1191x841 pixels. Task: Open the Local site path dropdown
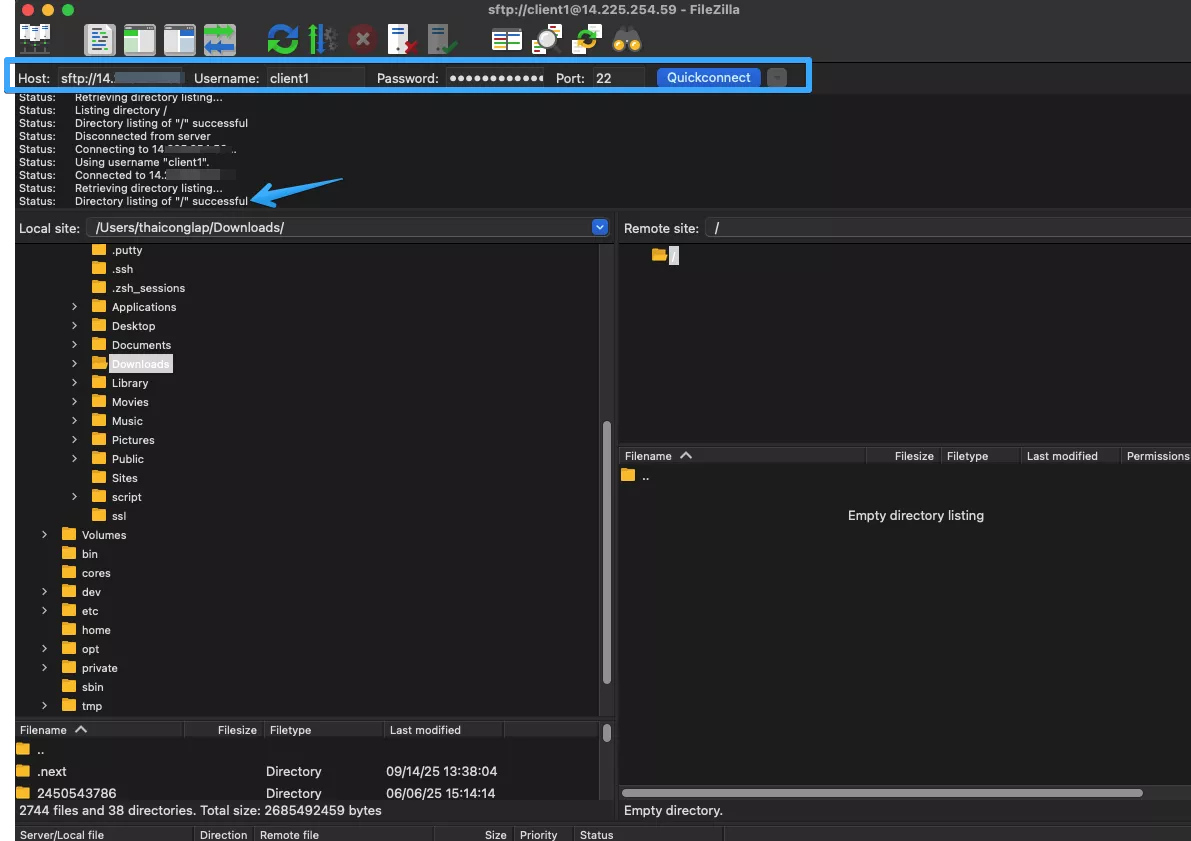click(599, 227)
